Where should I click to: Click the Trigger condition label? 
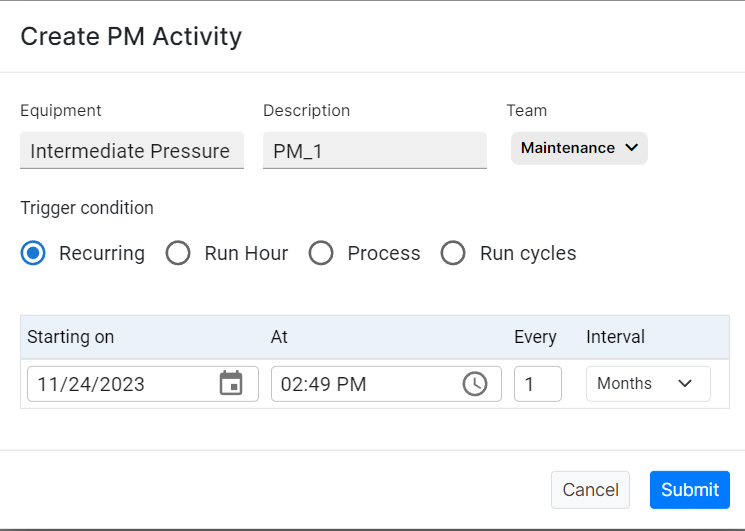pos(87,208)
